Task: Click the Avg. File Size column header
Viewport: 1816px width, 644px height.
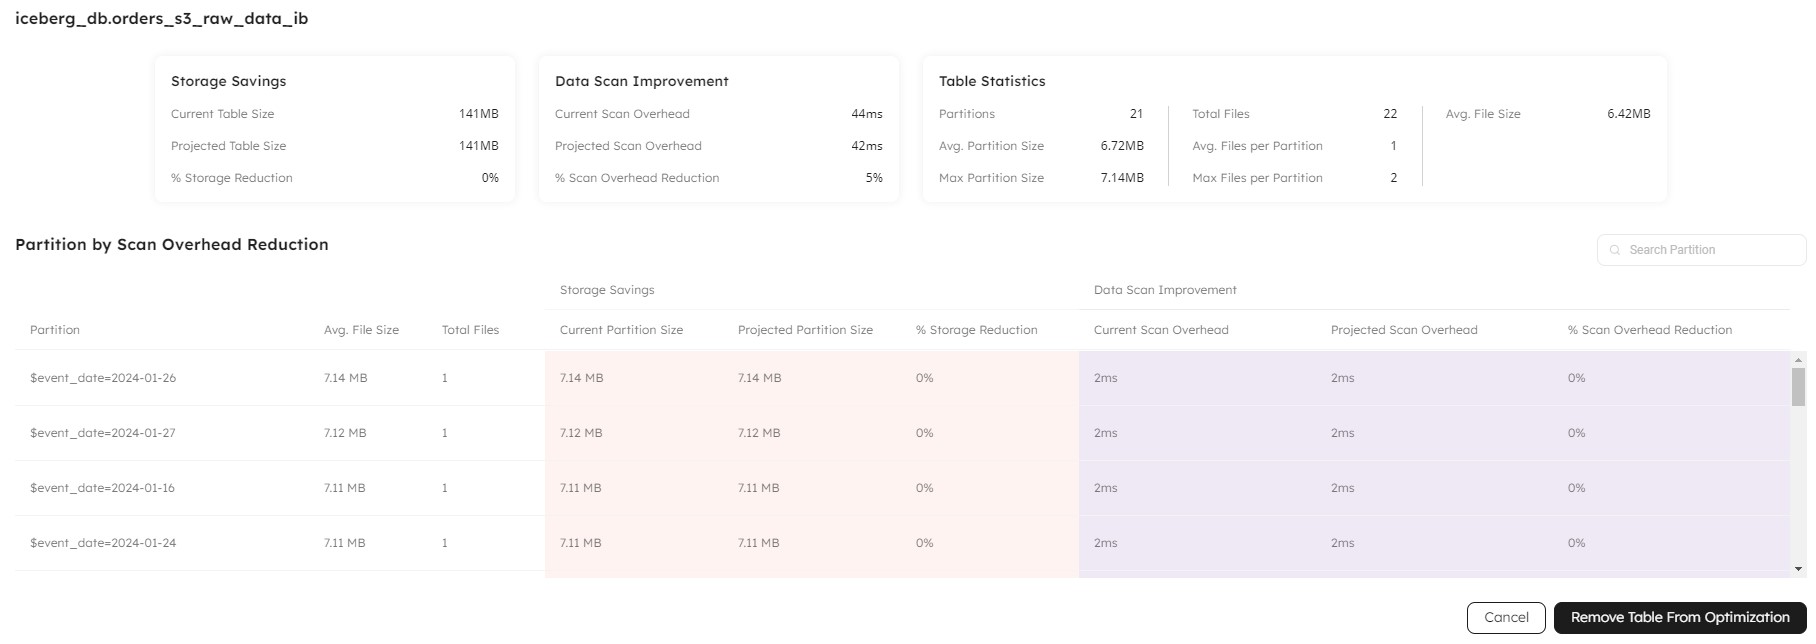Action: 361,330
